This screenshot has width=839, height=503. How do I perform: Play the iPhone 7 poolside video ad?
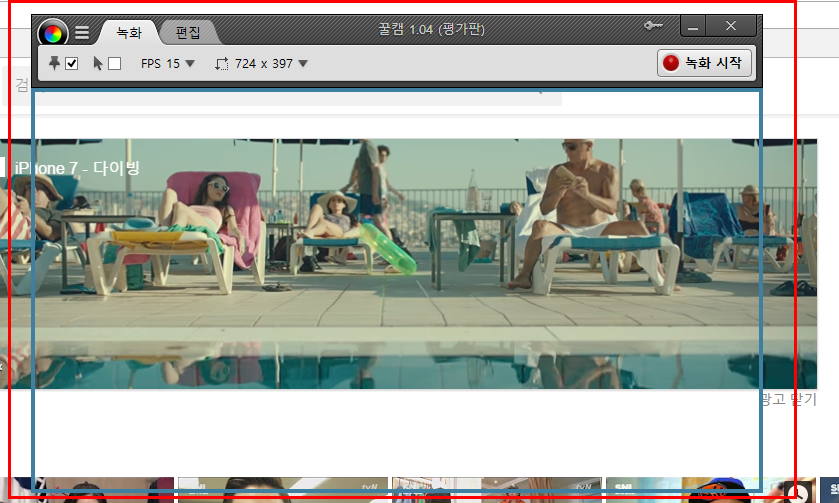pyautogui.click(x=408, y=264)
